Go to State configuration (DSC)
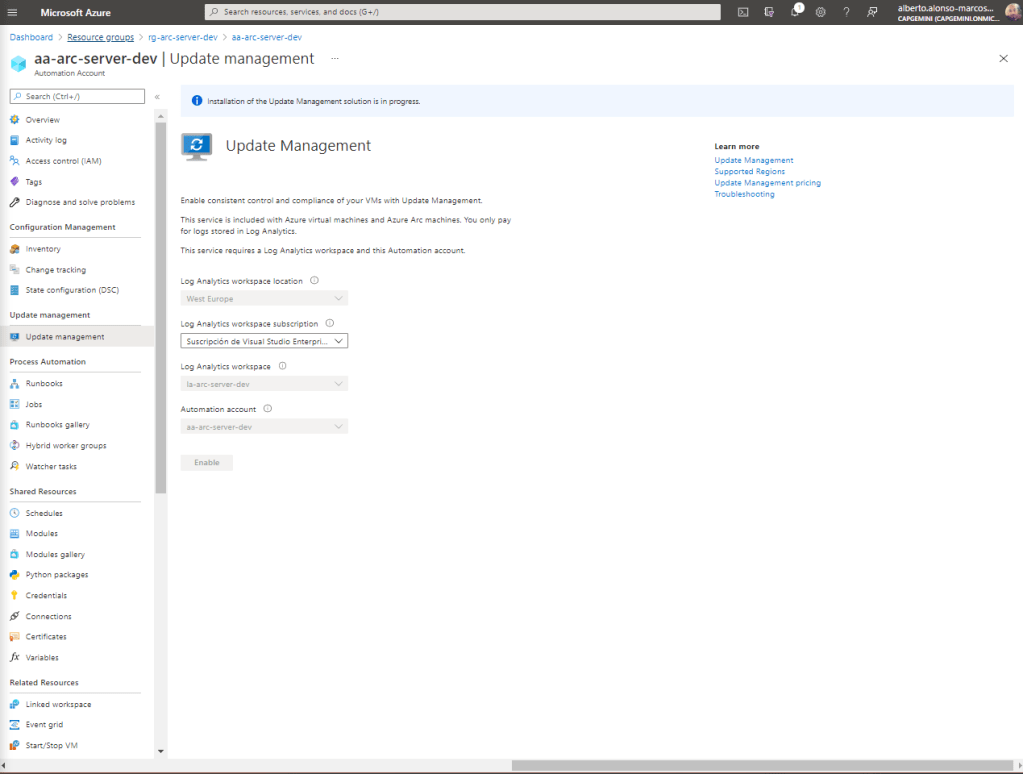This screenshot has width=1023, height=774. 72,290
